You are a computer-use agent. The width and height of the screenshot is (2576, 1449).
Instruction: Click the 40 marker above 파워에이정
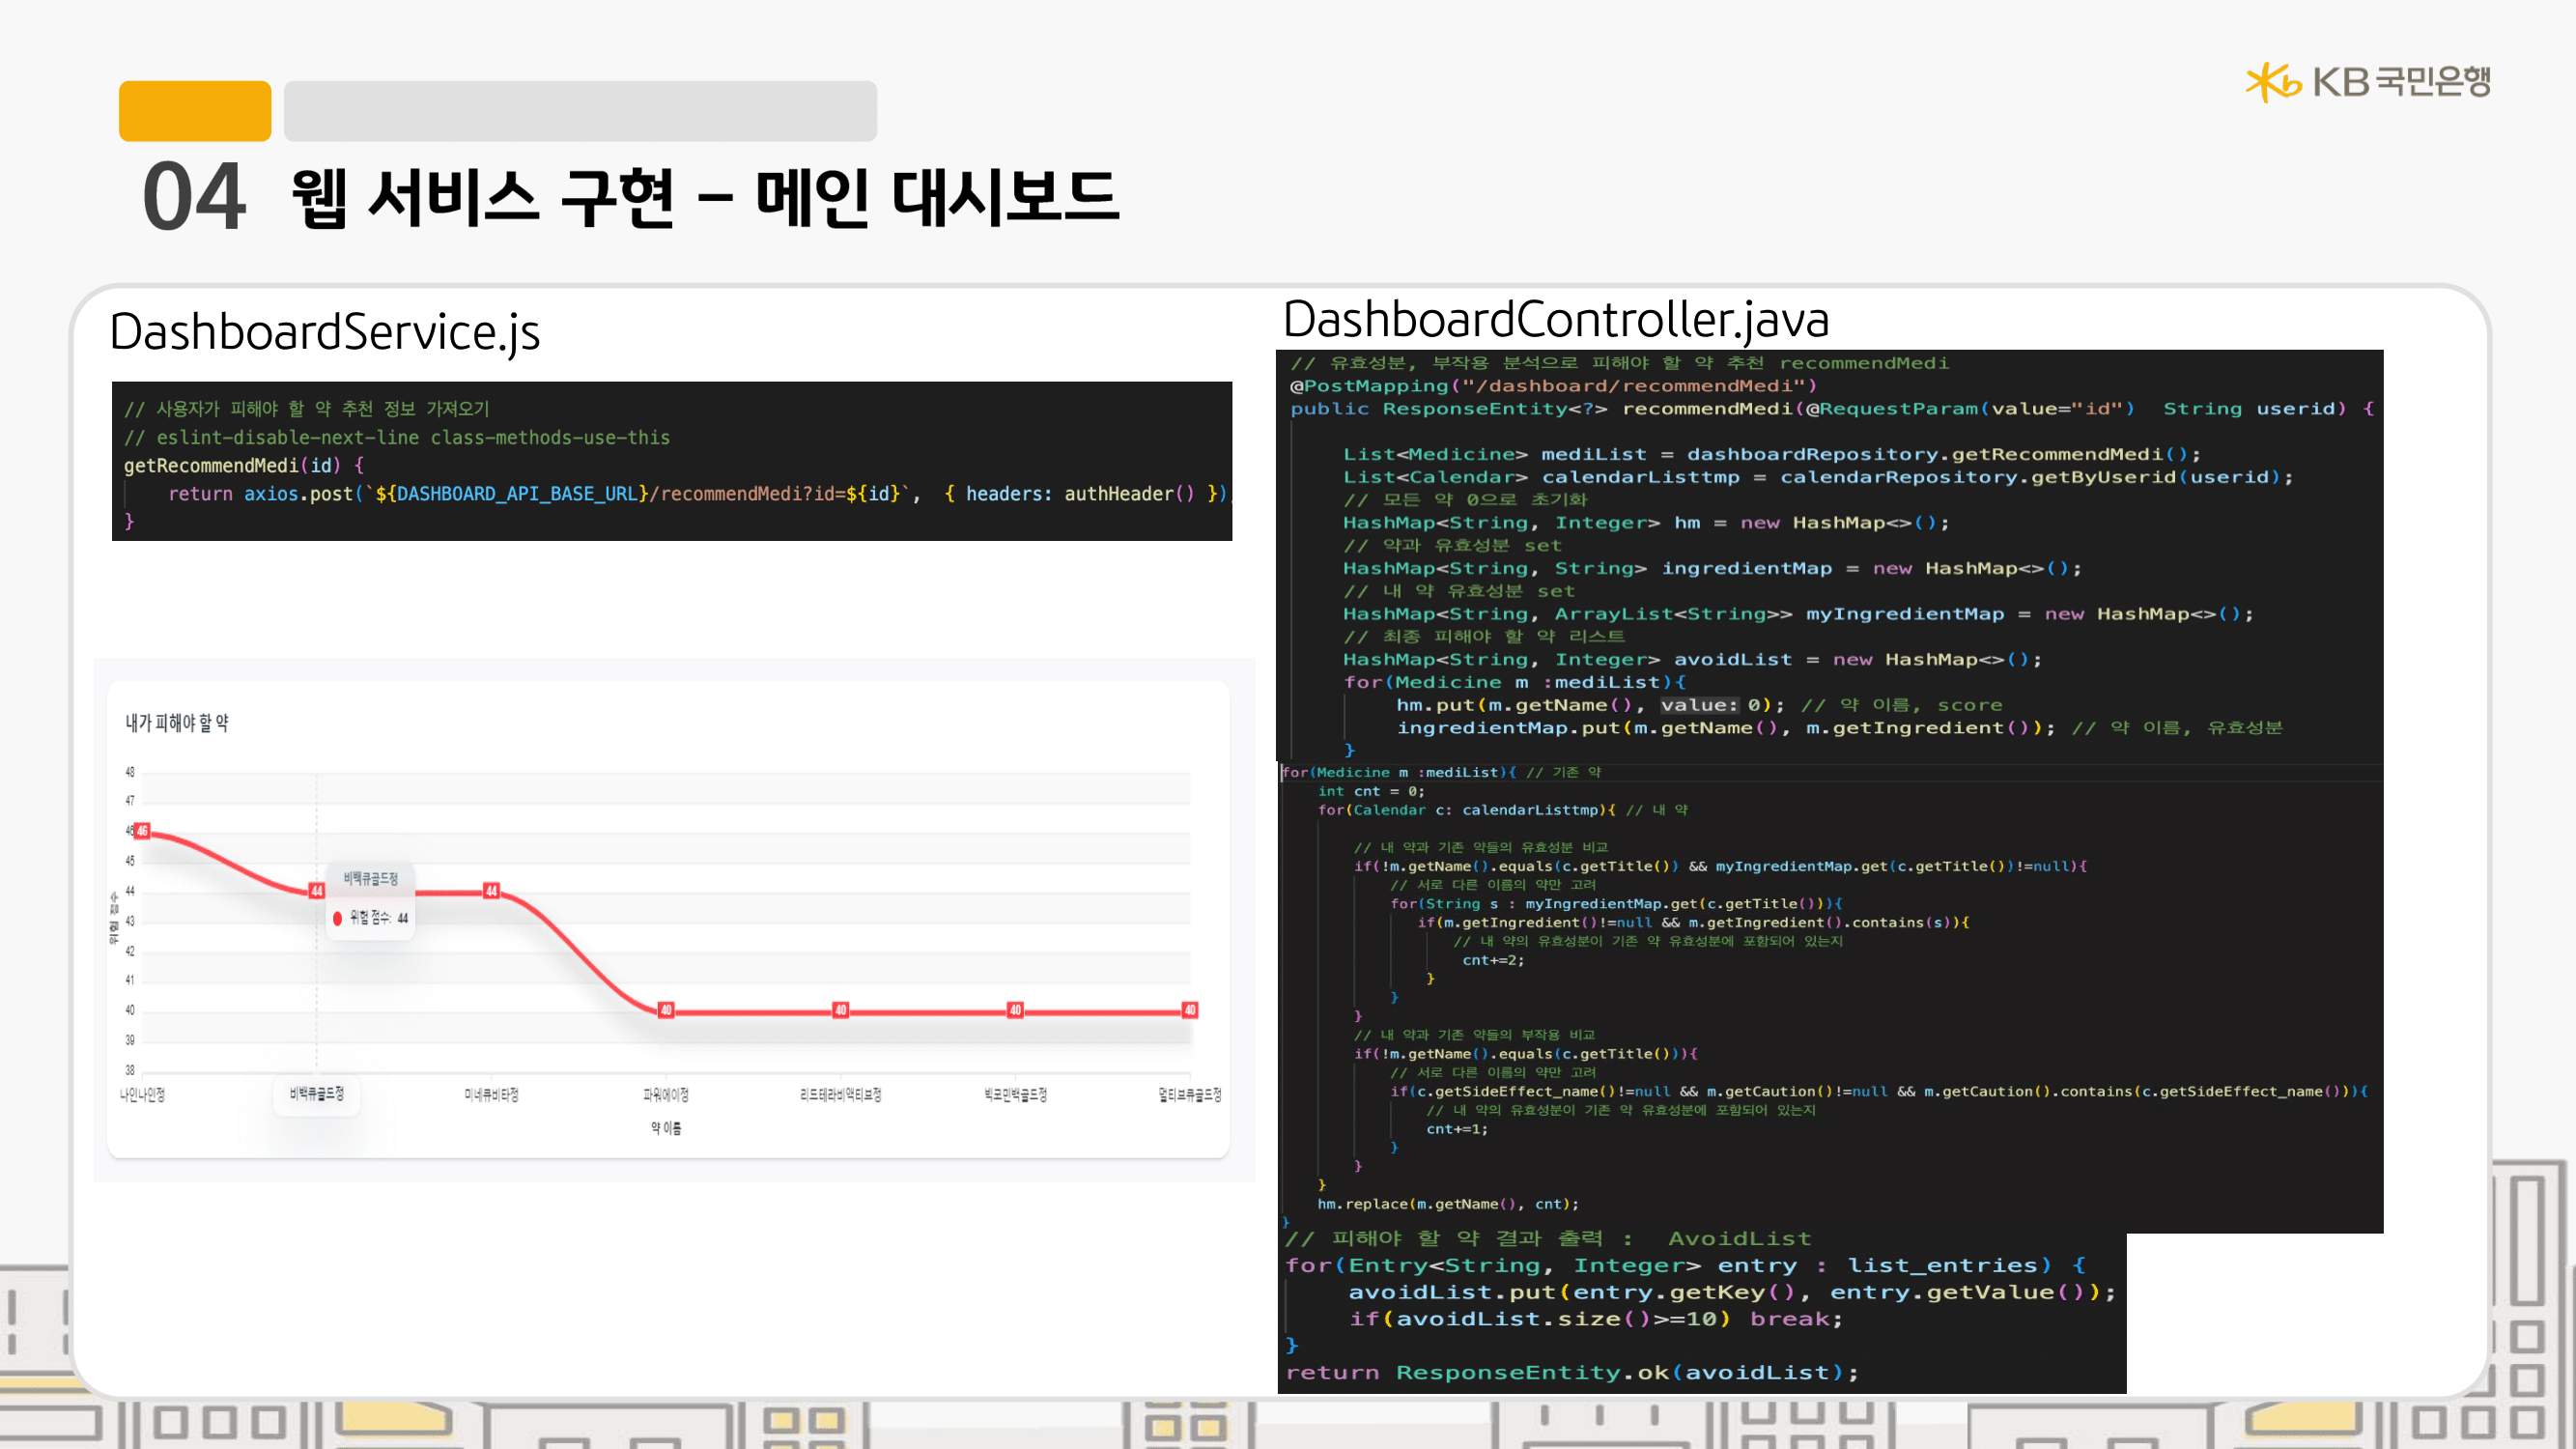(666, 1010)
